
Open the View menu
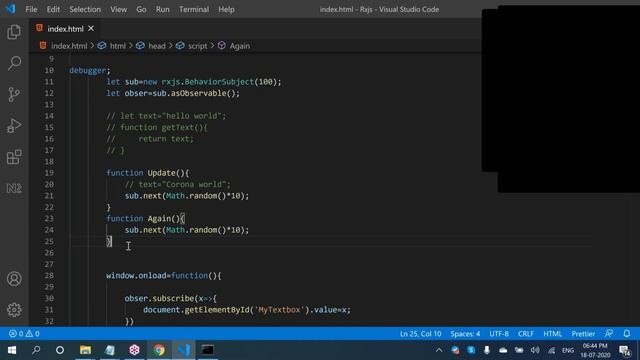118,9
